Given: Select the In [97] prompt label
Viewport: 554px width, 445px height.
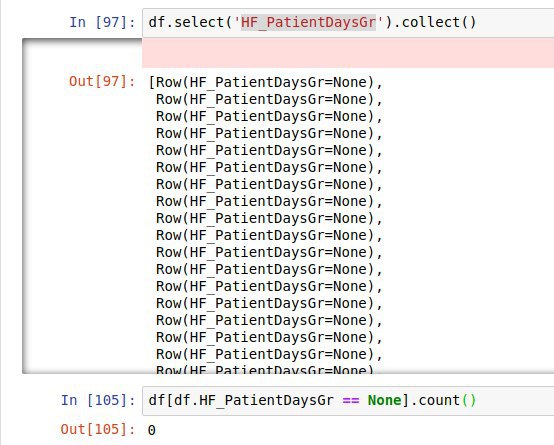Looking at the screenshot, I should pyautogui.click(x=102, y=22).
